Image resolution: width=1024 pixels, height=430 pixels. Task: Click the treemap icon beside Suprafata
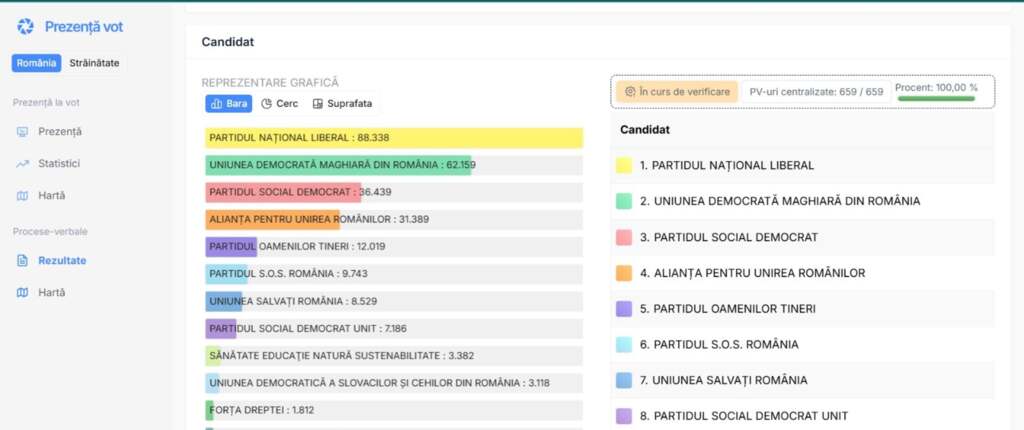pyautogui.click(x=317, y=103)
